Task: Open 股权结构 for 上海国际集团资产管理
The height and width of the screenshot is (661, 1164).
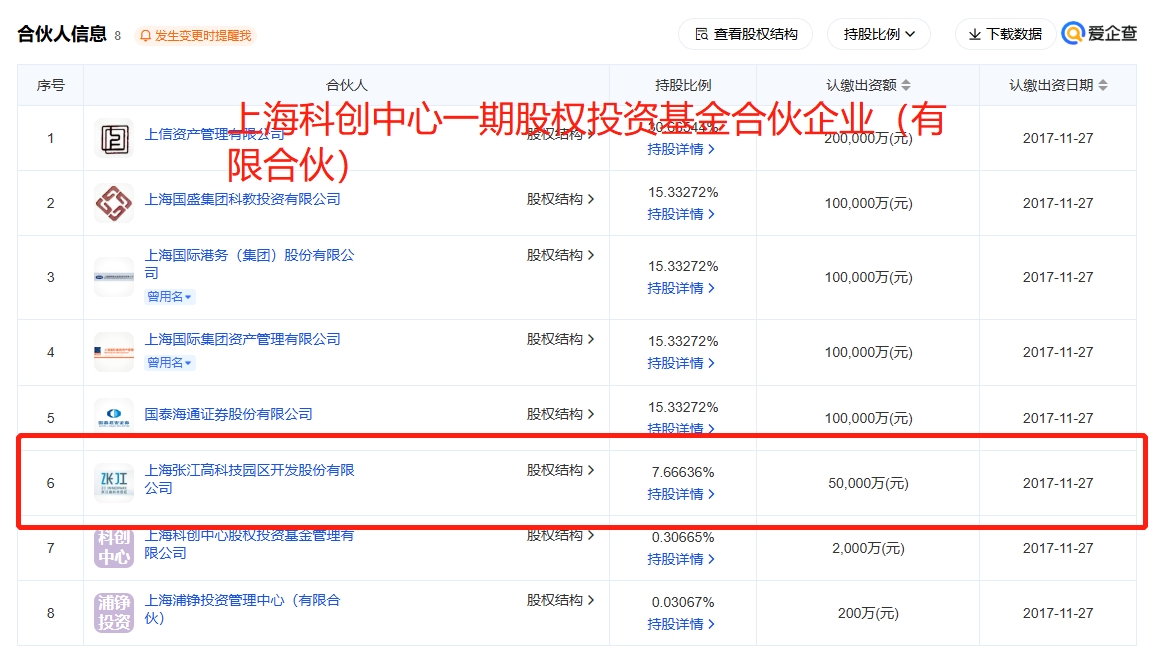Action: point(560,339)
